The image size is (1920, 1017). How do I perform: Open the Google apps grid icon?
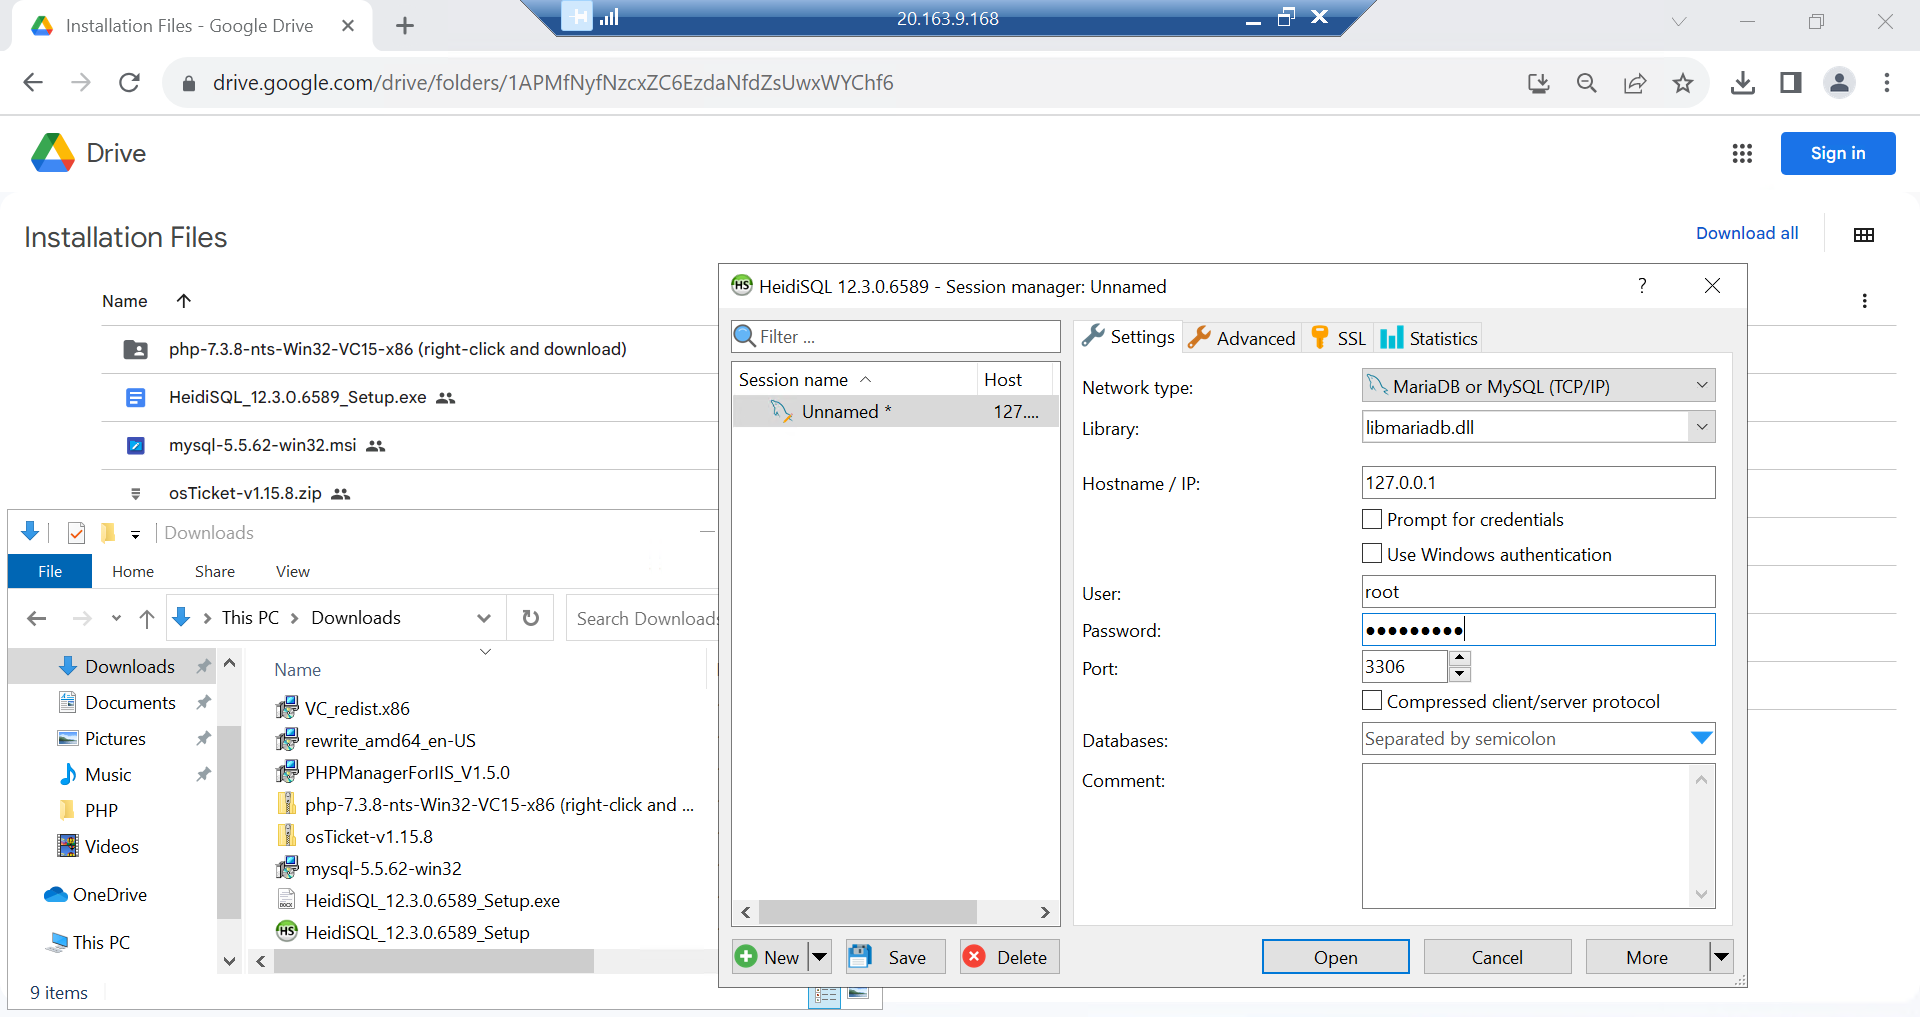pos(1742,153)
